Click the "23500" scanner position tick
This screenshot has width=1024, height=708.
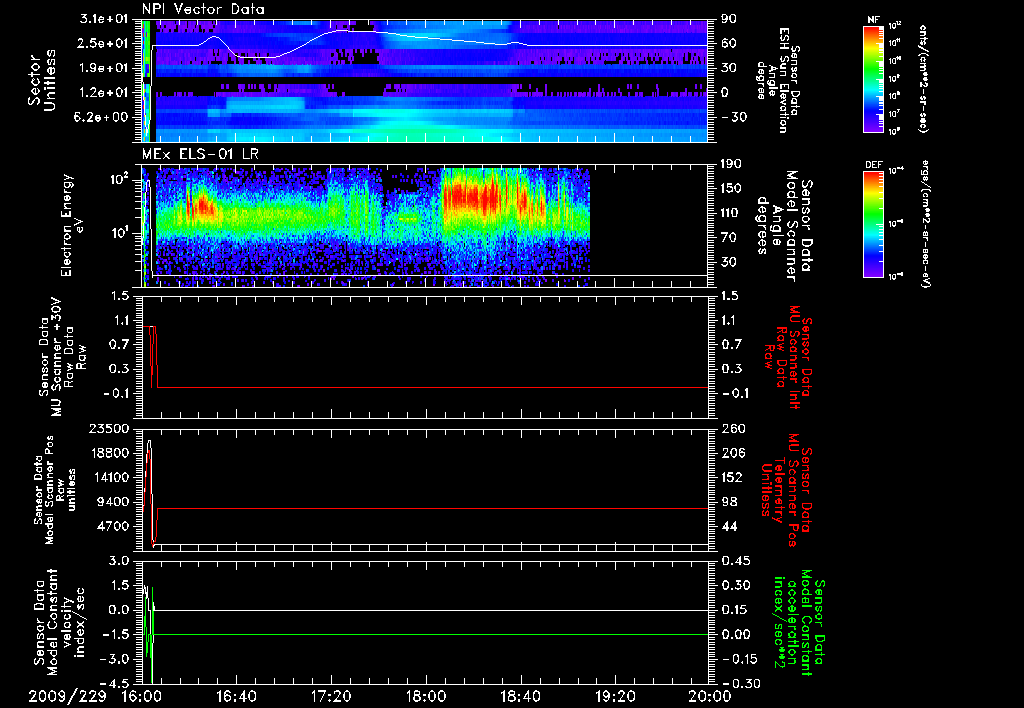[109, 428]
